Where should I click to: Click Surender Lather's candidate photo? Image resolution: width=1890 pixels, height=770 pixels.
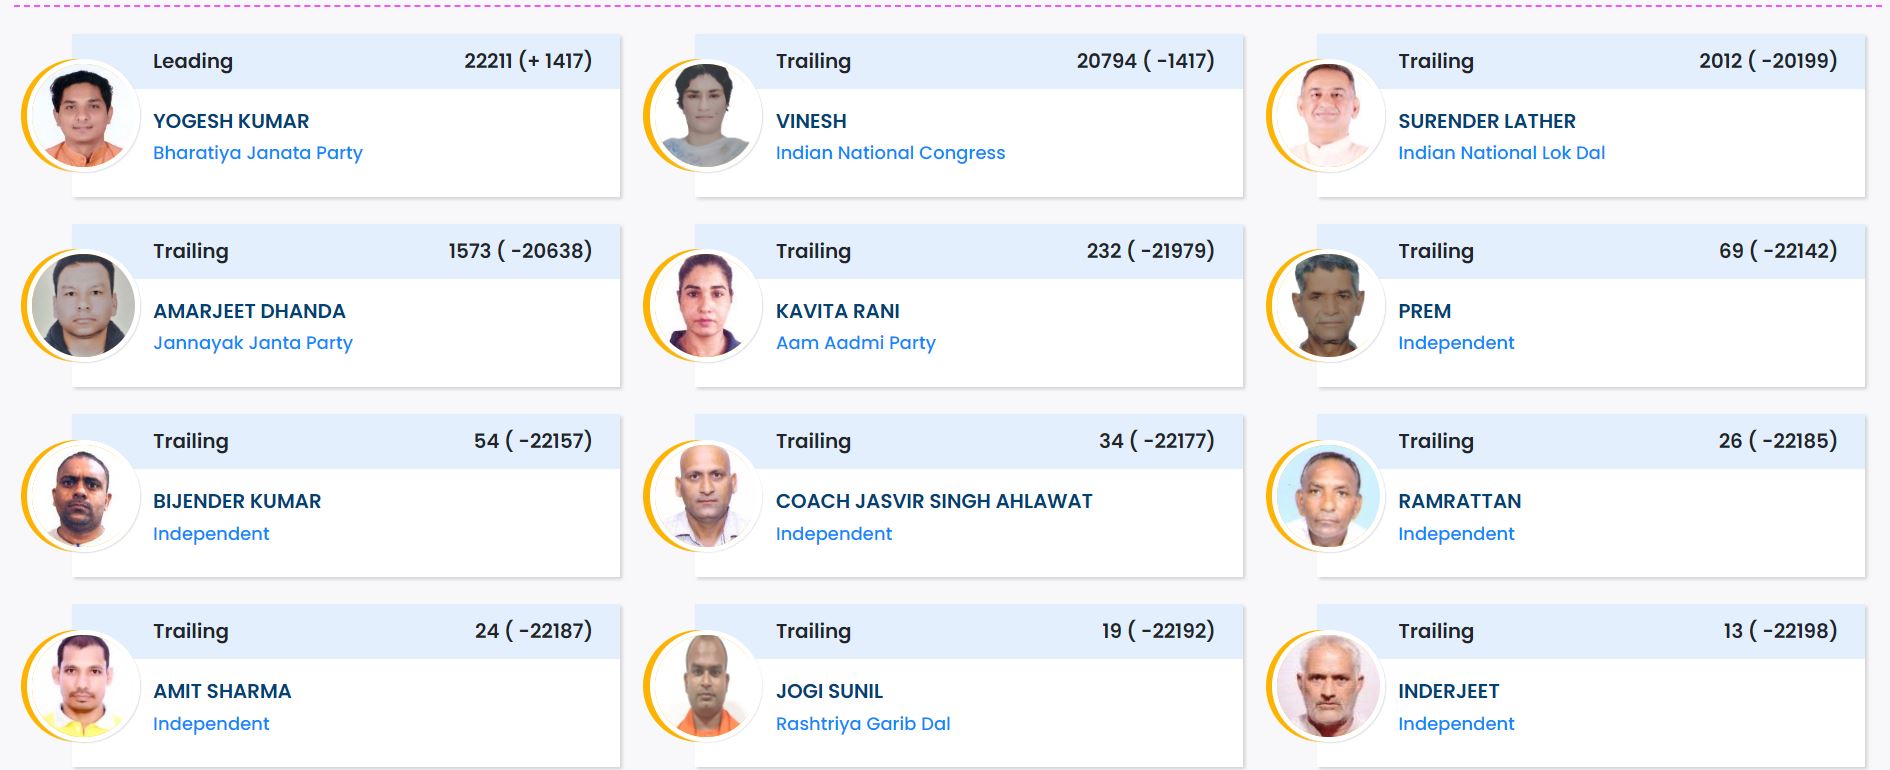pyautogui.click(x=1328, y=116)
